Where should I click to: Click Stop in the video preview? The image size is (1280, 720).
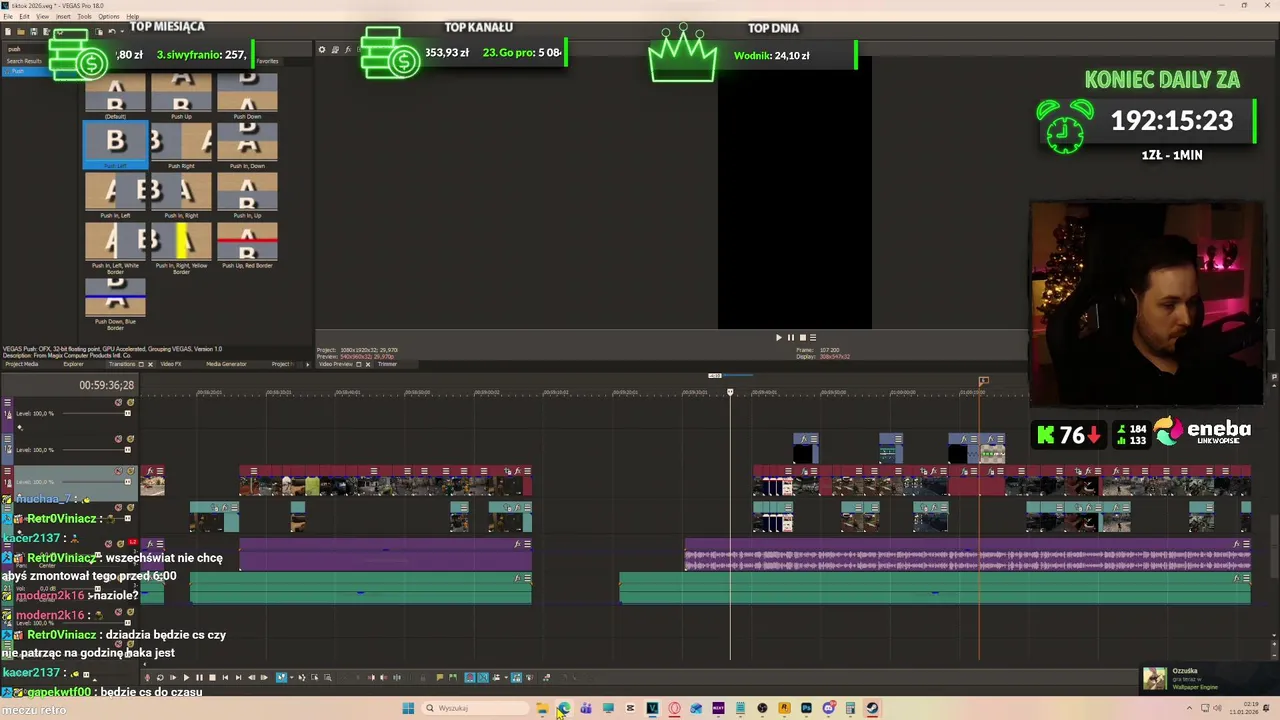[802, 337]
